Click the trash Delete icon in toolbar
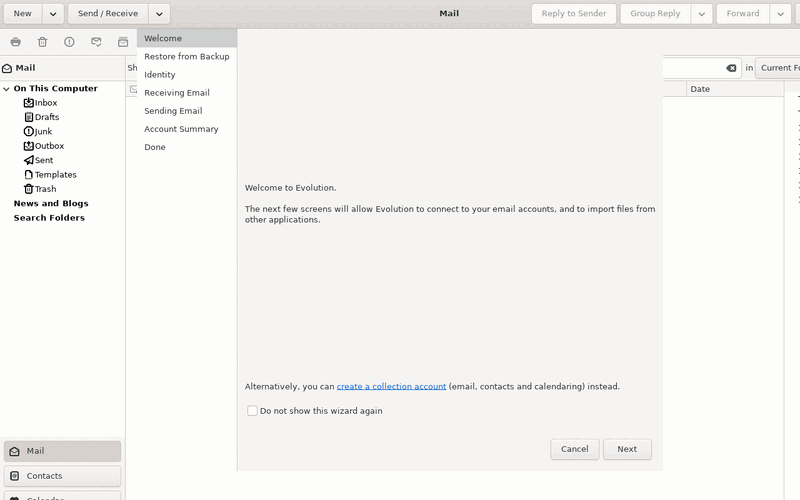This screenshot has height=500, width=800. [x=42, y=42]
